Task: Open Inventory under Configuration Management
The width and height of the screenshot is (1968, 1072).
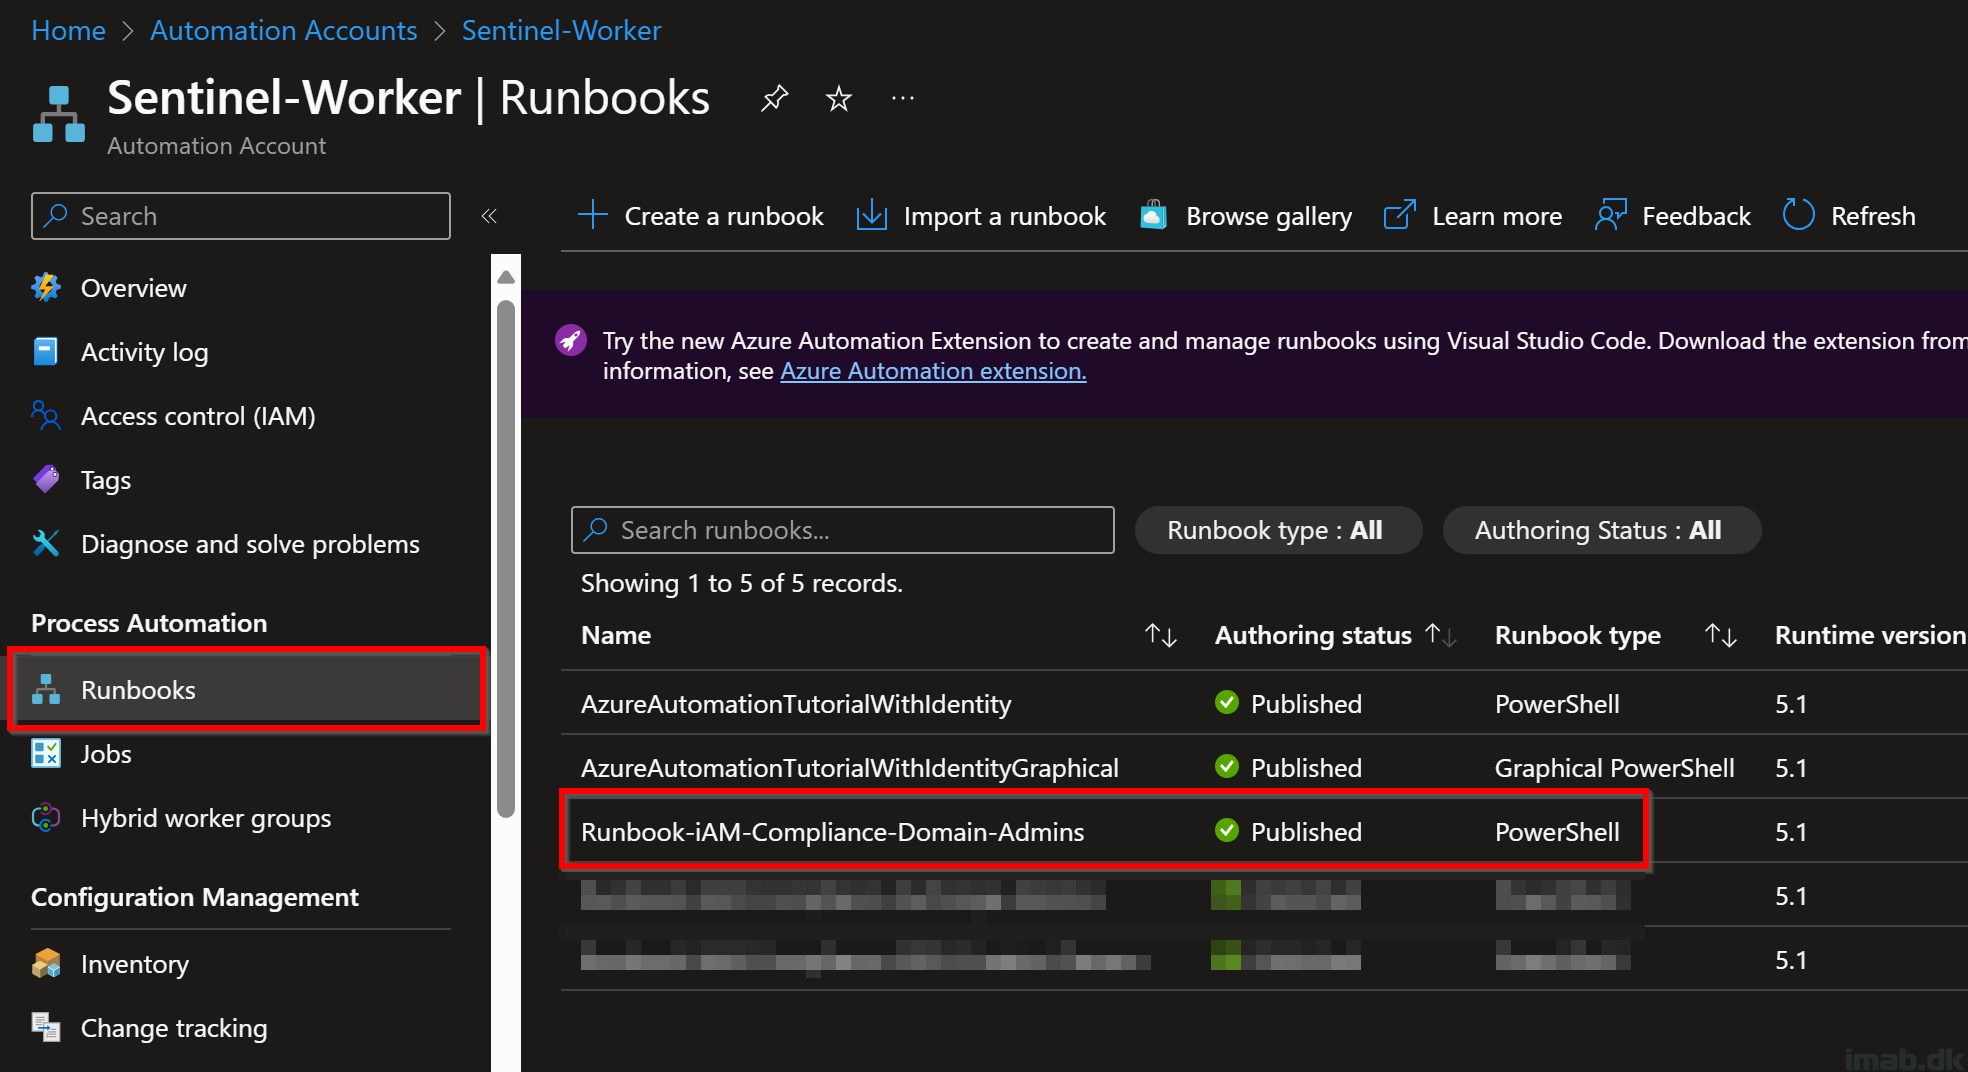Action: pos(135,964)
